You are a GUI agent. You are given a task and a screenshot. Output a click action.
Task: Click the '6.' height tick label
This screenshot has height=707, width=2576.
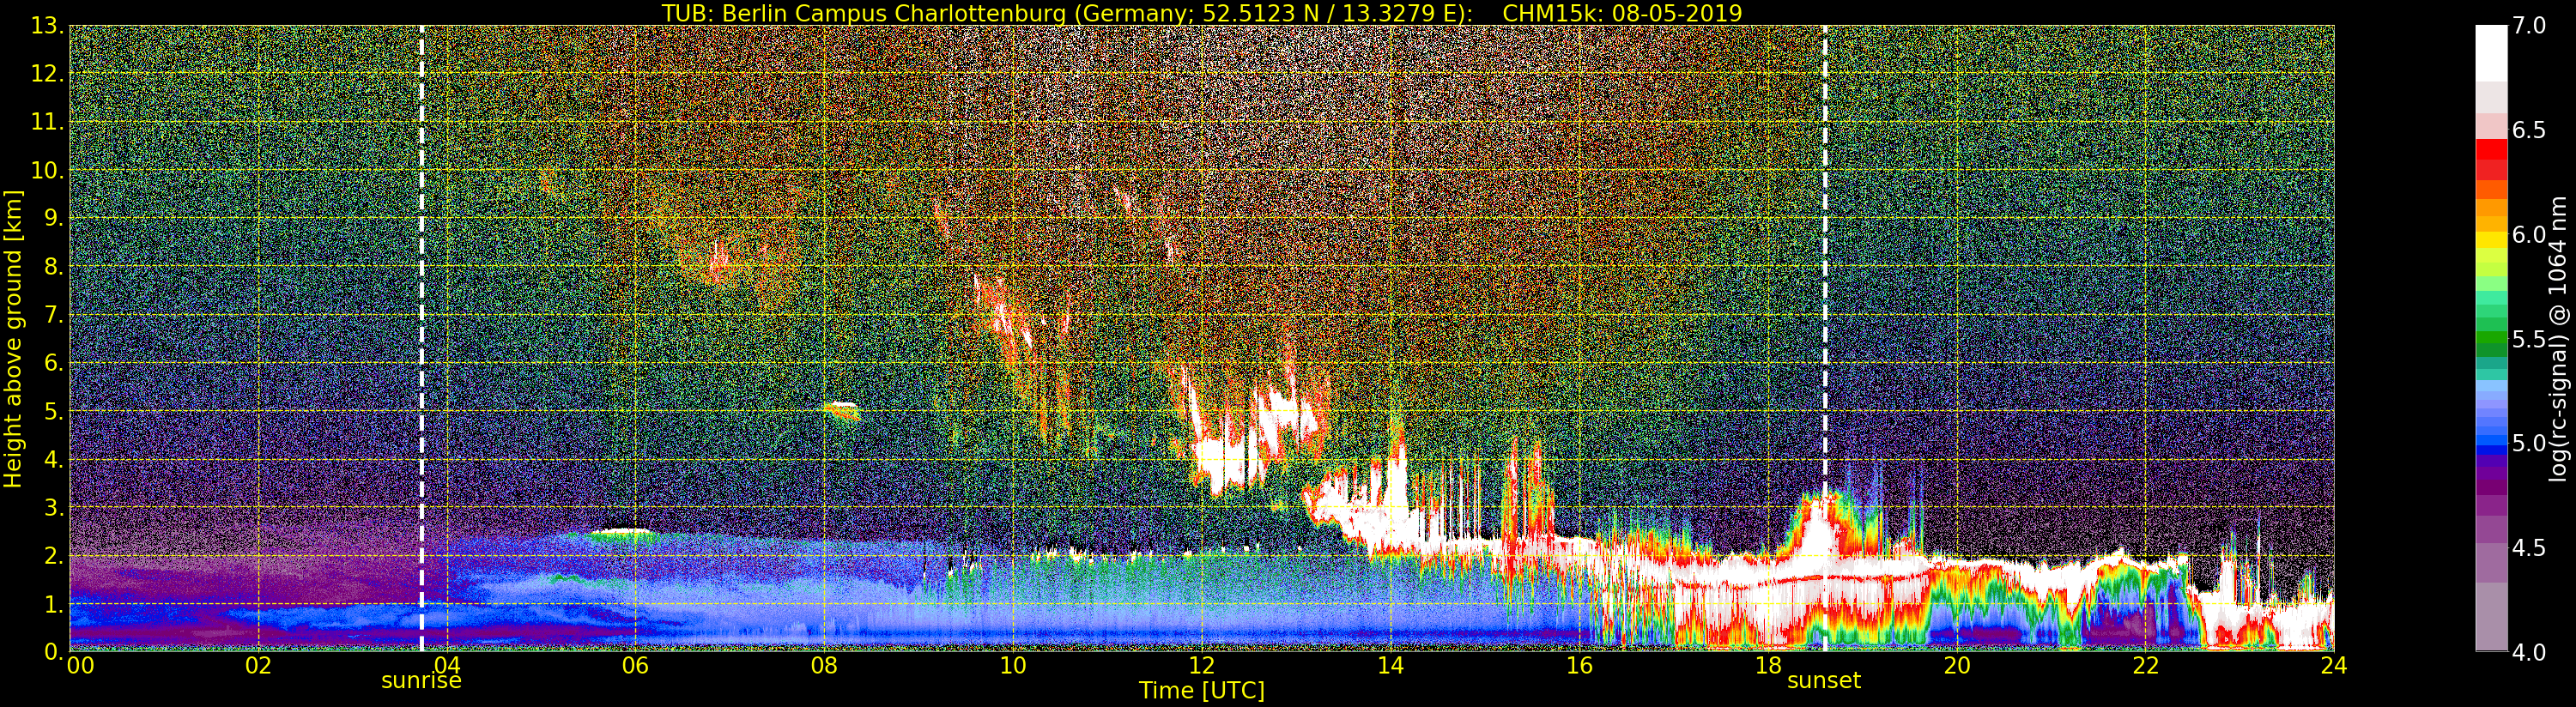click(x=53, y=363)
